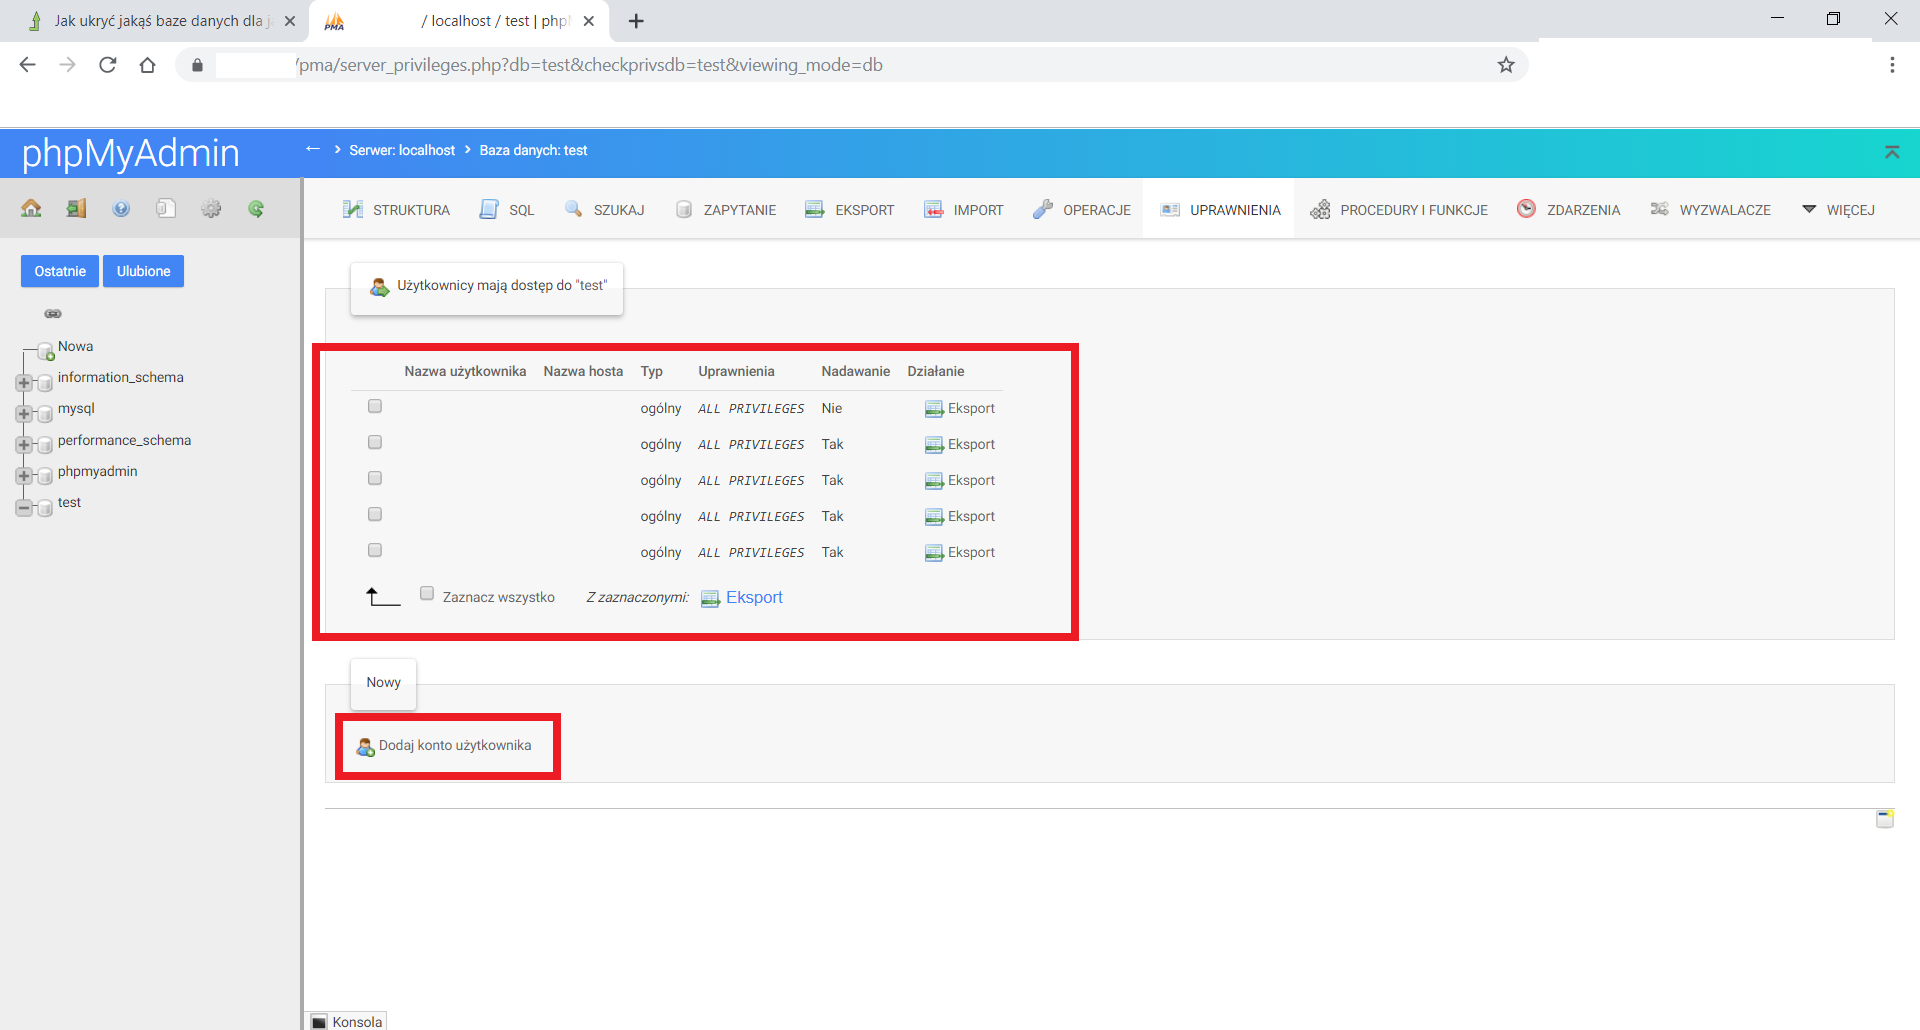Bookmark this page with star icon
Image resolution: width=1920 pixels, height=1030 pixels.
click(1506, 65)
